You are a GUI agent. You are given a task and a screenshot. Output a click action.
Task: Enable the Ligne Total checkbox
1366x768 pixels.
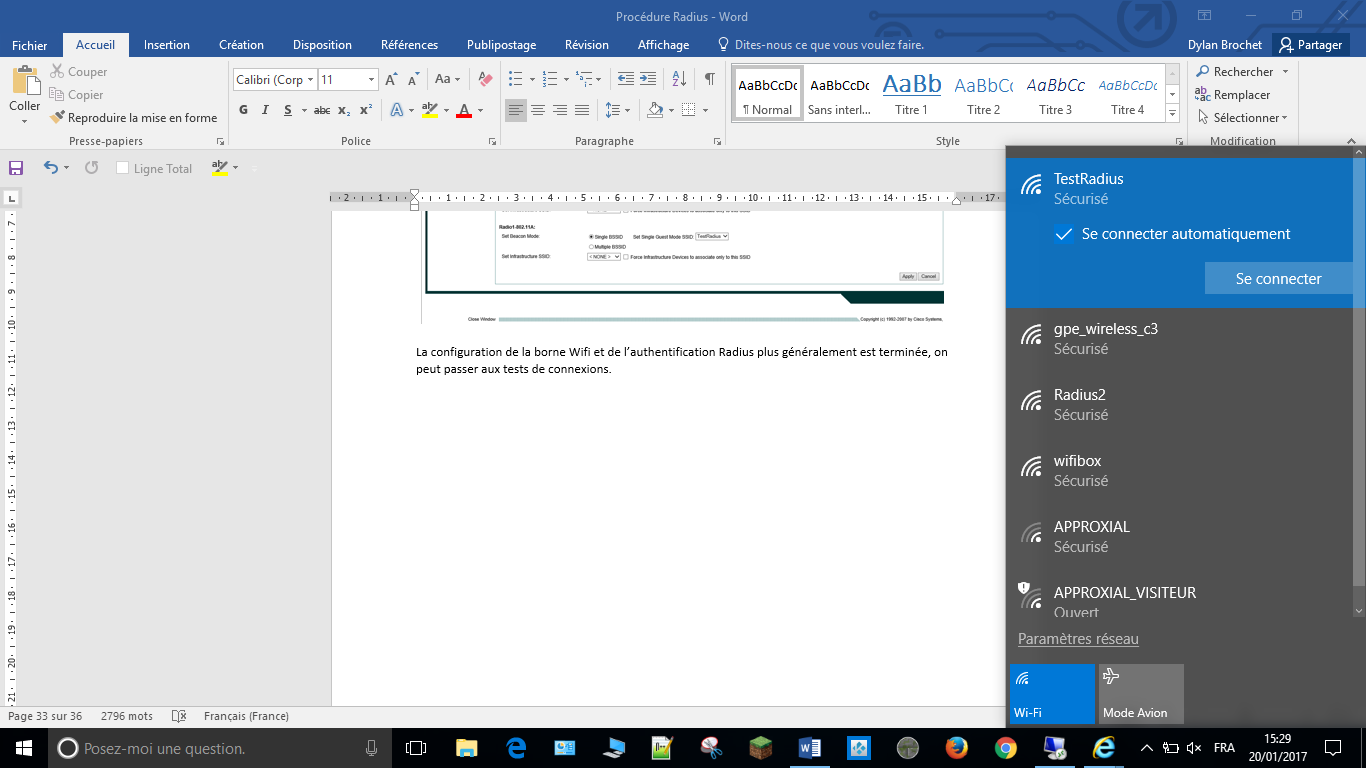click(123, 169)
